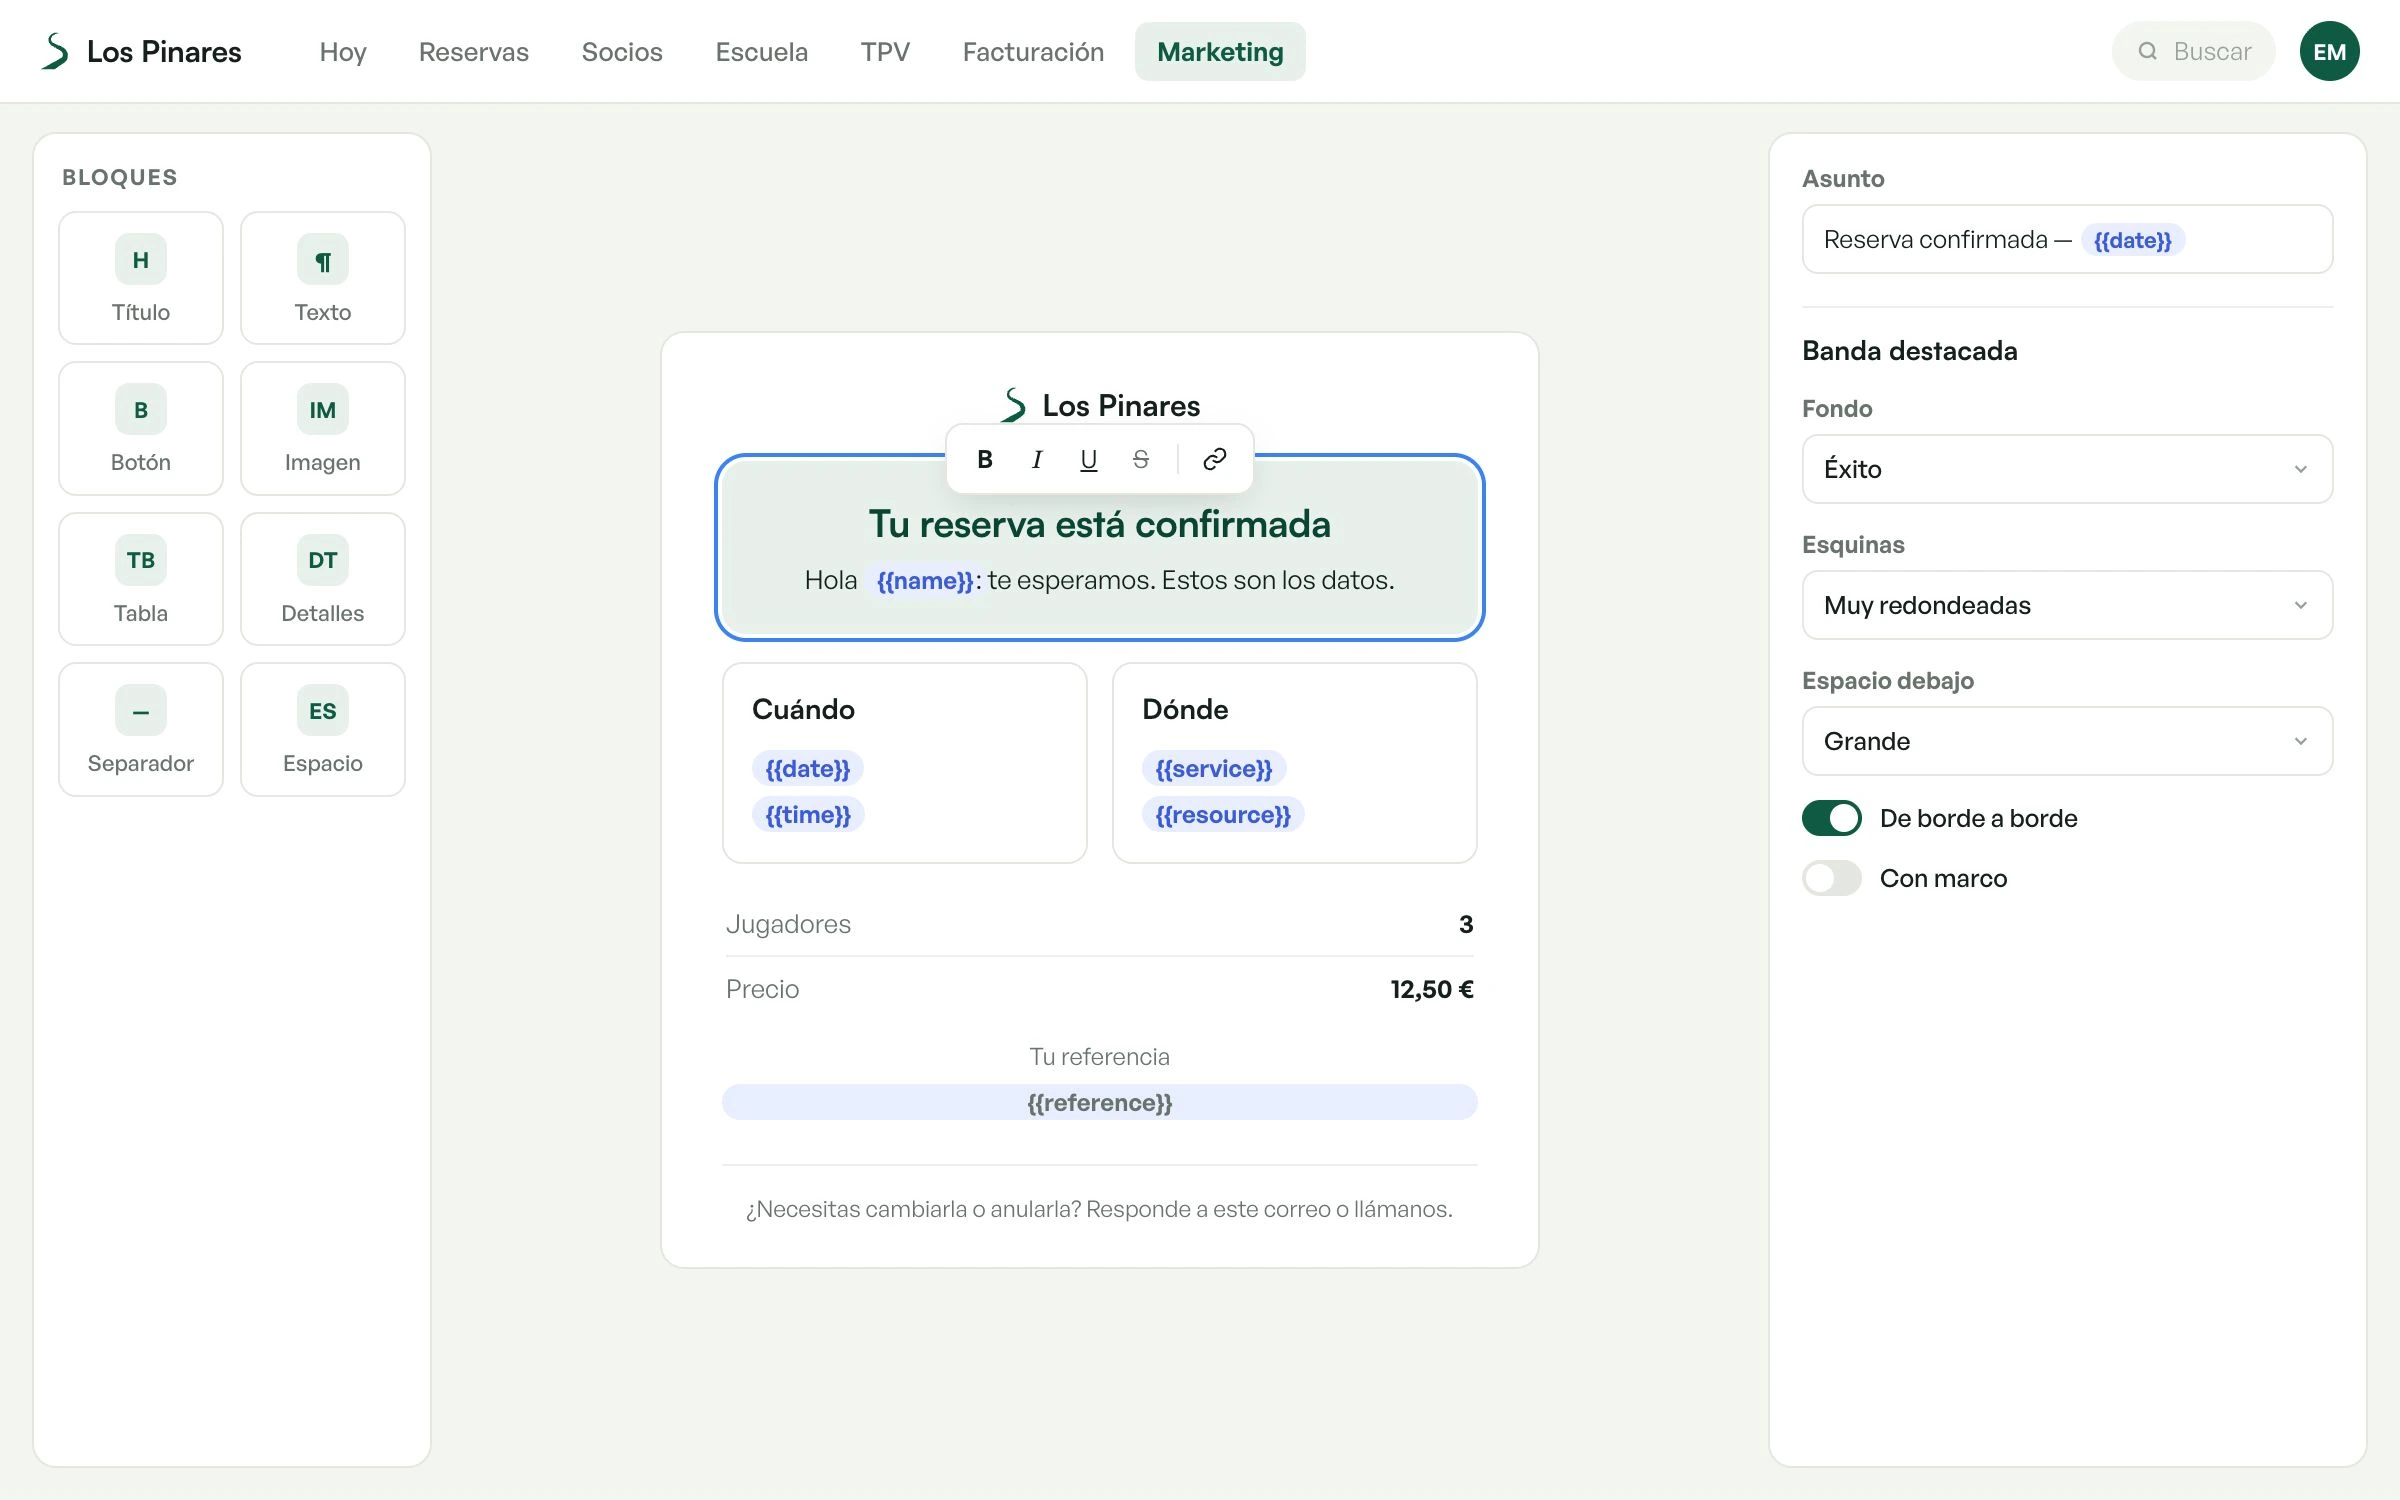Click the {{reference}} variable bar
Image resolution: width=2400 pixels, height=1500 pixels.
(1100, 1102)
